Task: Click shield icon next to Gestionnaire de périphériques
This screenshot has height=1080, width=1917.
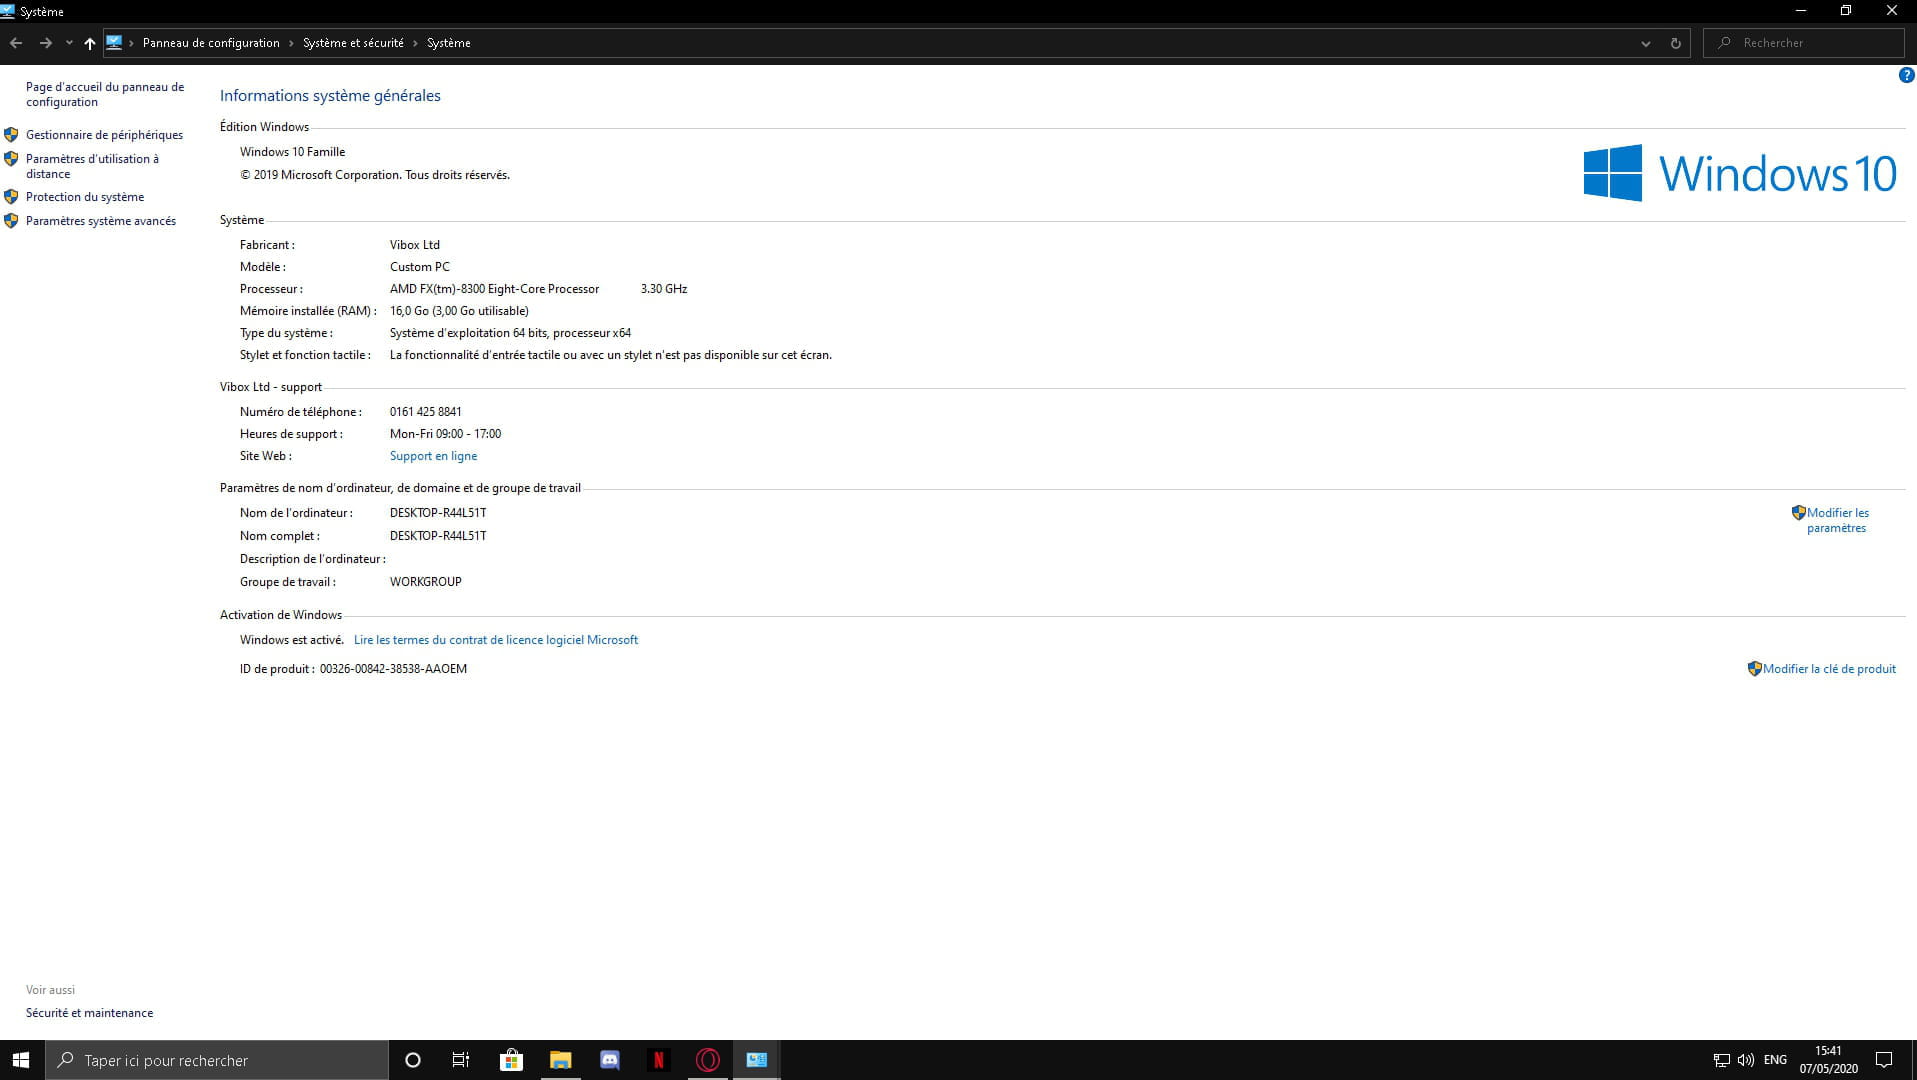Action: pyautogui.click(x=11, y=134)
